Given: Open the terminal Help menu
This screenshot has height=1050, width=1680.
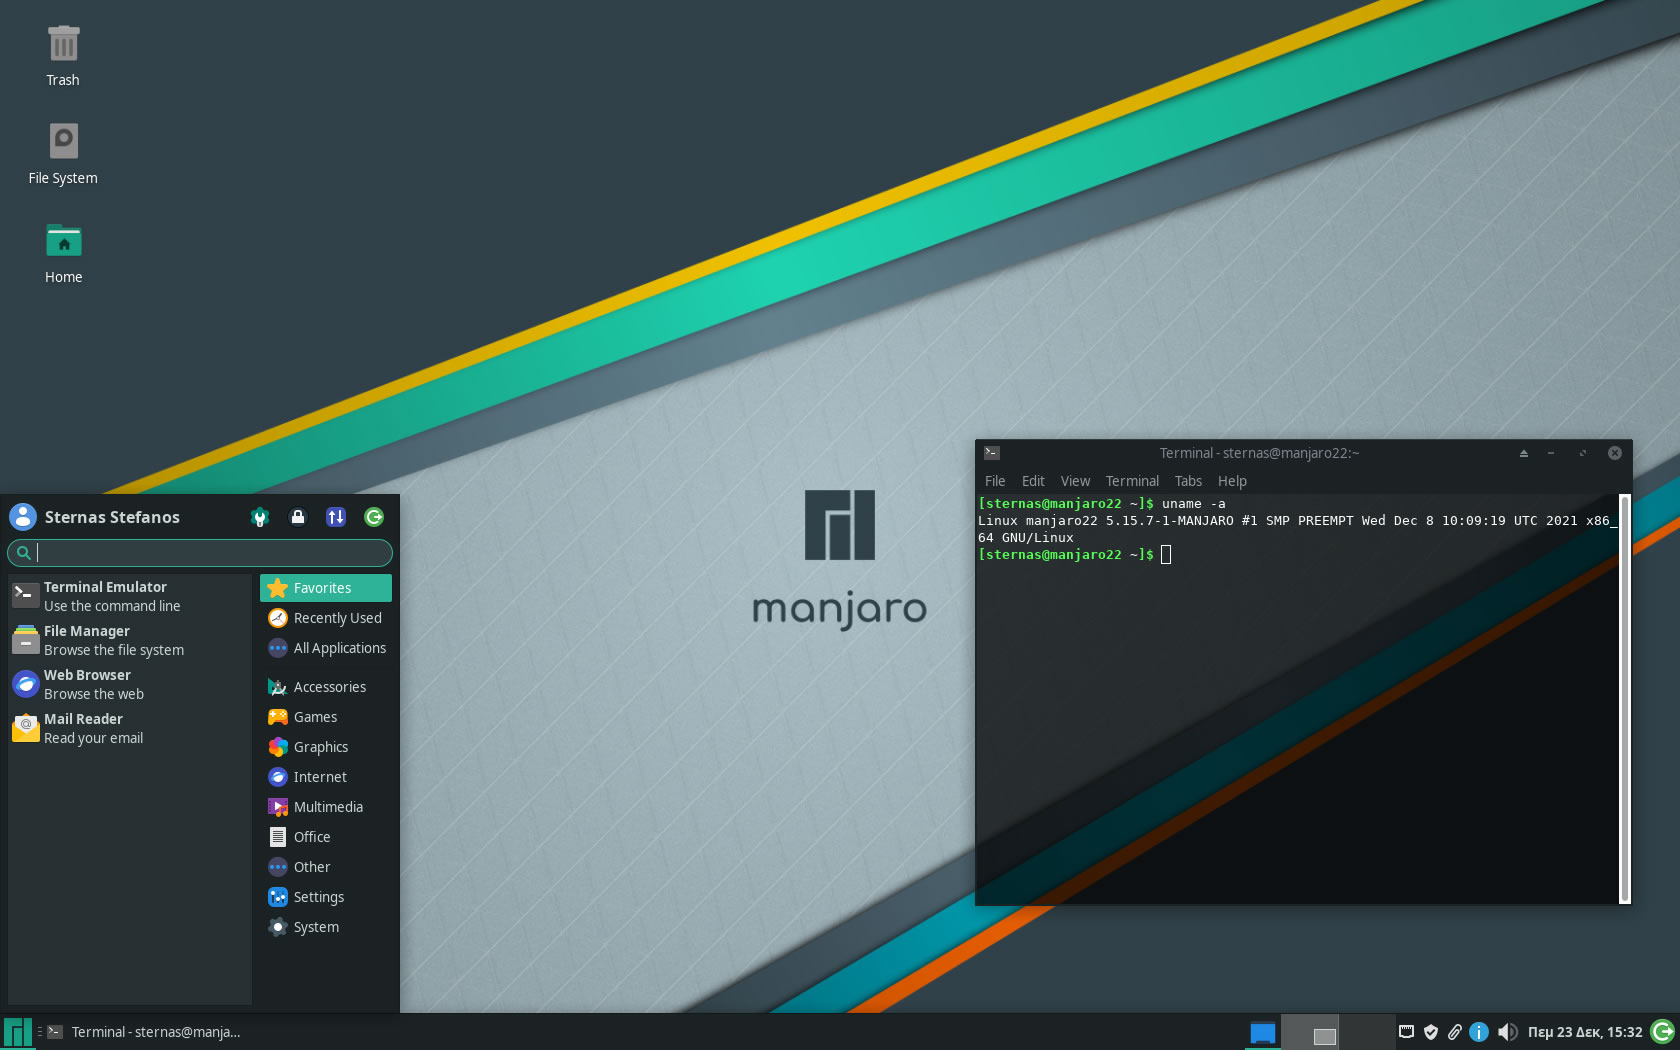Looking at the screenshot, I should 1232,481.
